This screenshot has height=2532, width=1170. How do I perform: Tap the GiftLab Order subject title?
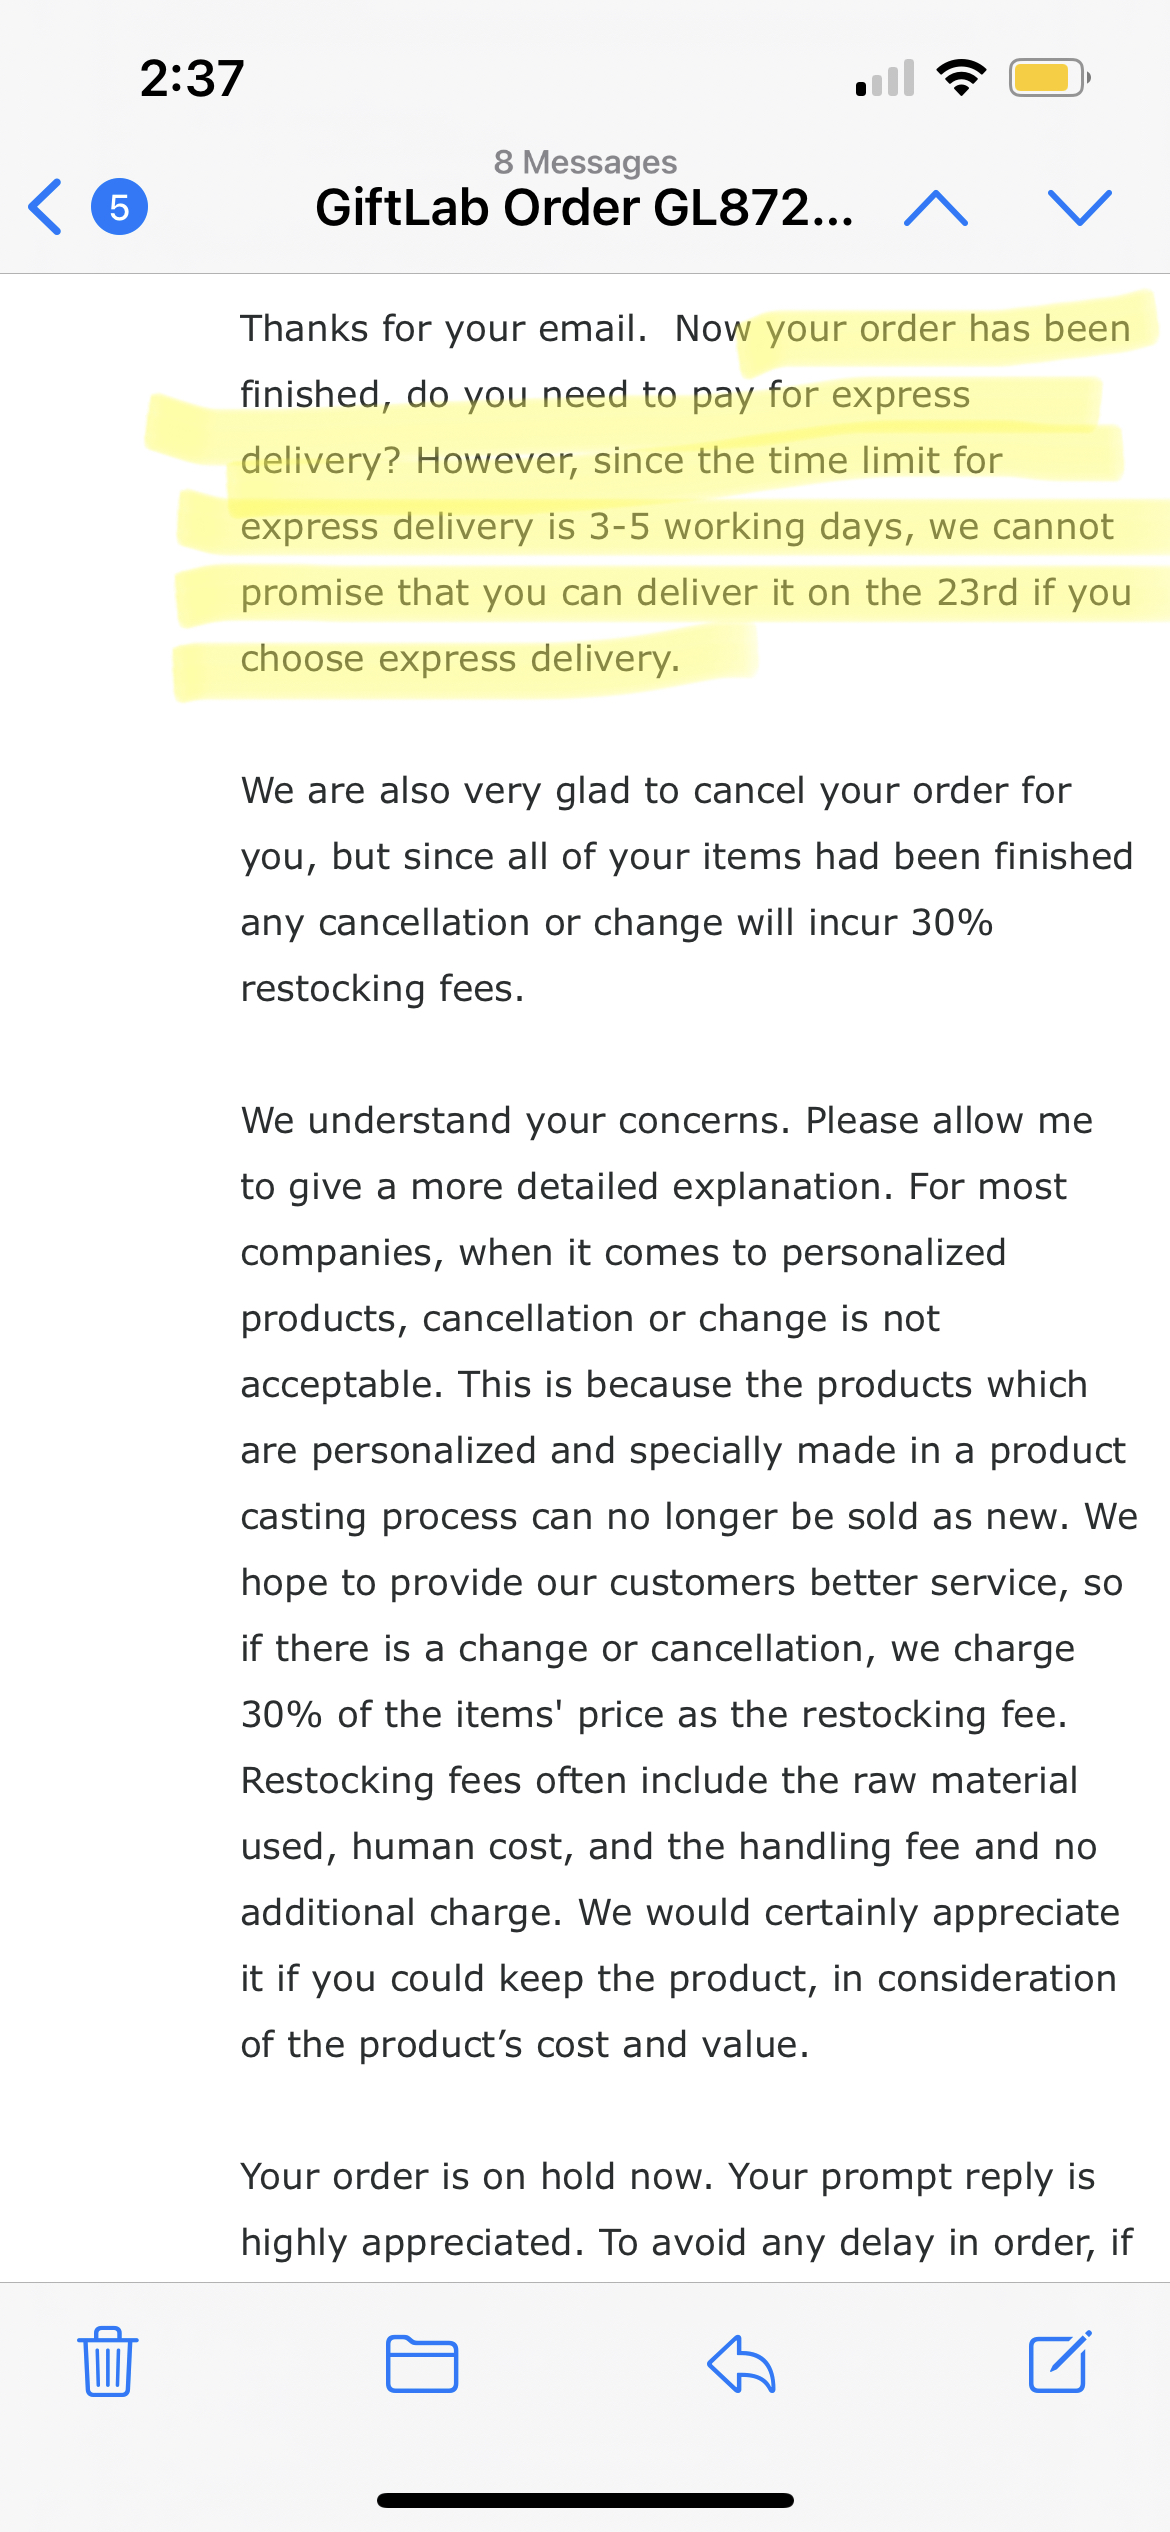584,208
